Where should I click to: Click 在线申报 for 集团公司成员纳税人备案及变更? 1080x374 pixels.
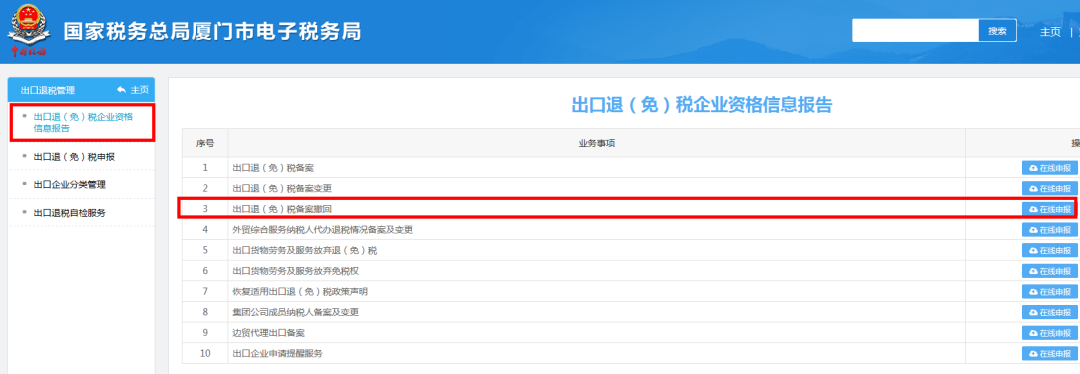[x=1050, y=313]
